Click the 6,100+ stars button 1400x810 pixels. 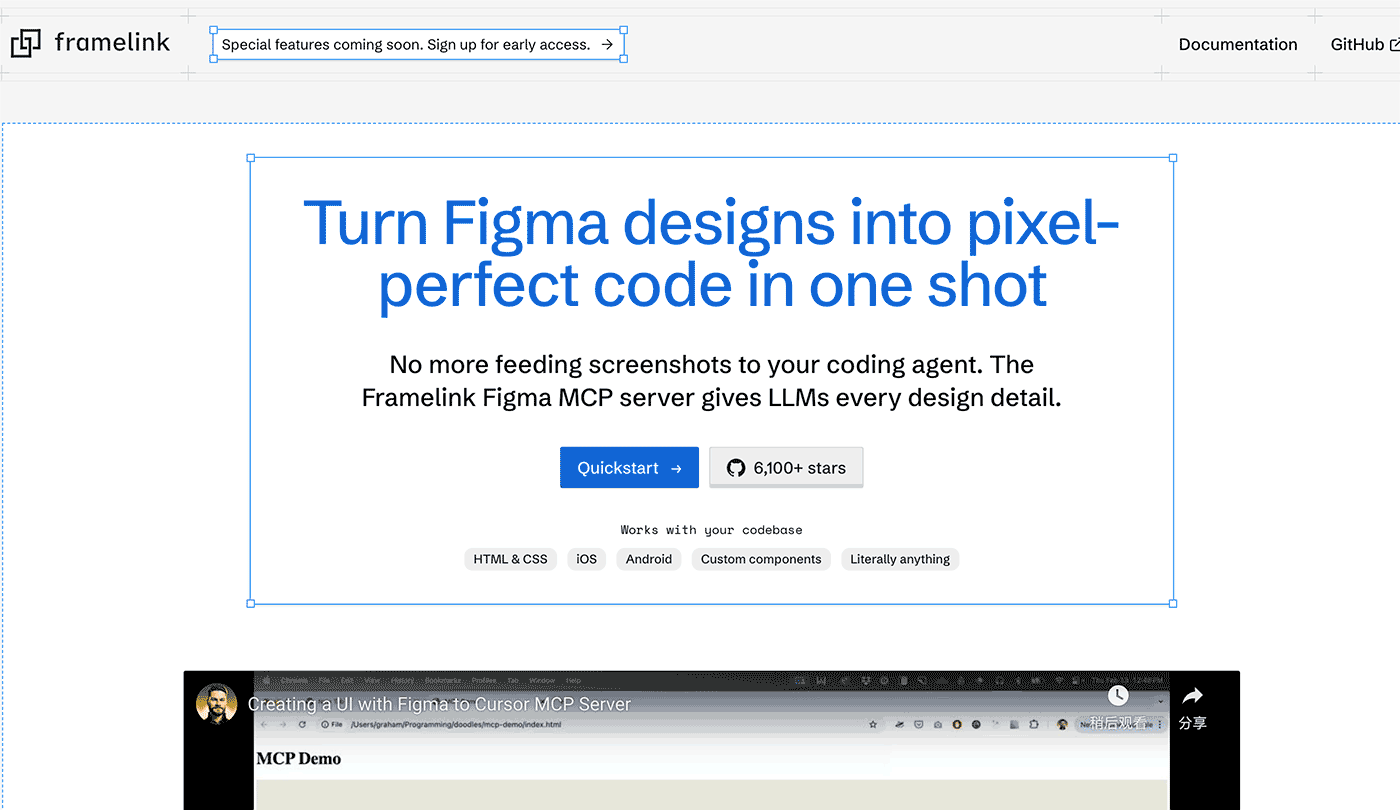pyautogui.click(x=786, y=467)
